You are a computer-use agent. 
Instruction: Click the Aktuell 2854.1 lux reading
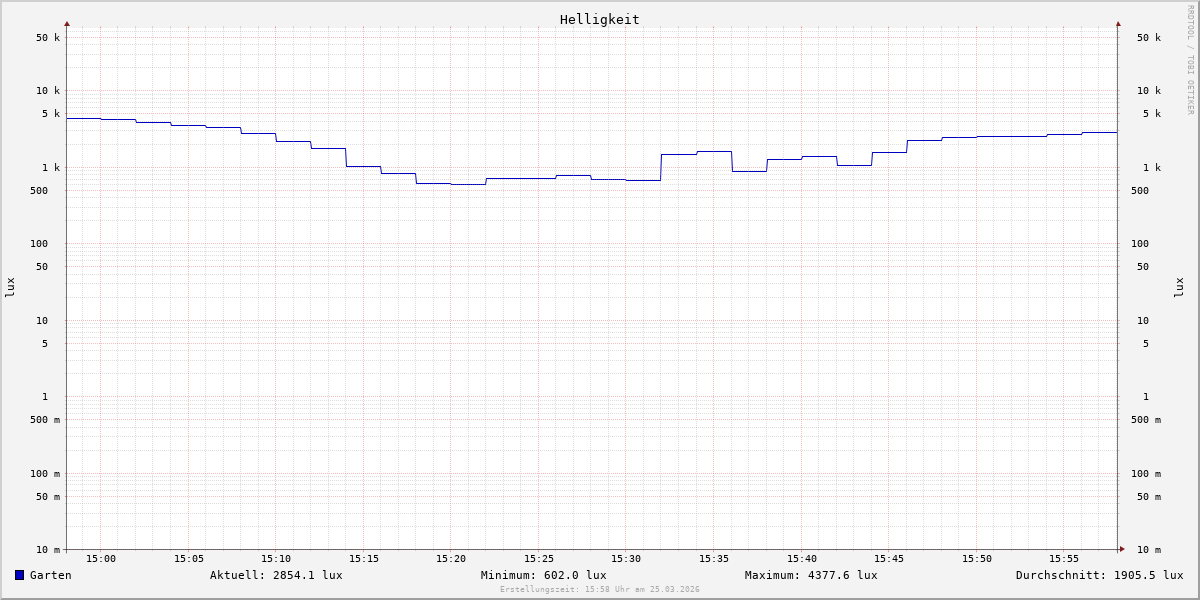[276, 575]
